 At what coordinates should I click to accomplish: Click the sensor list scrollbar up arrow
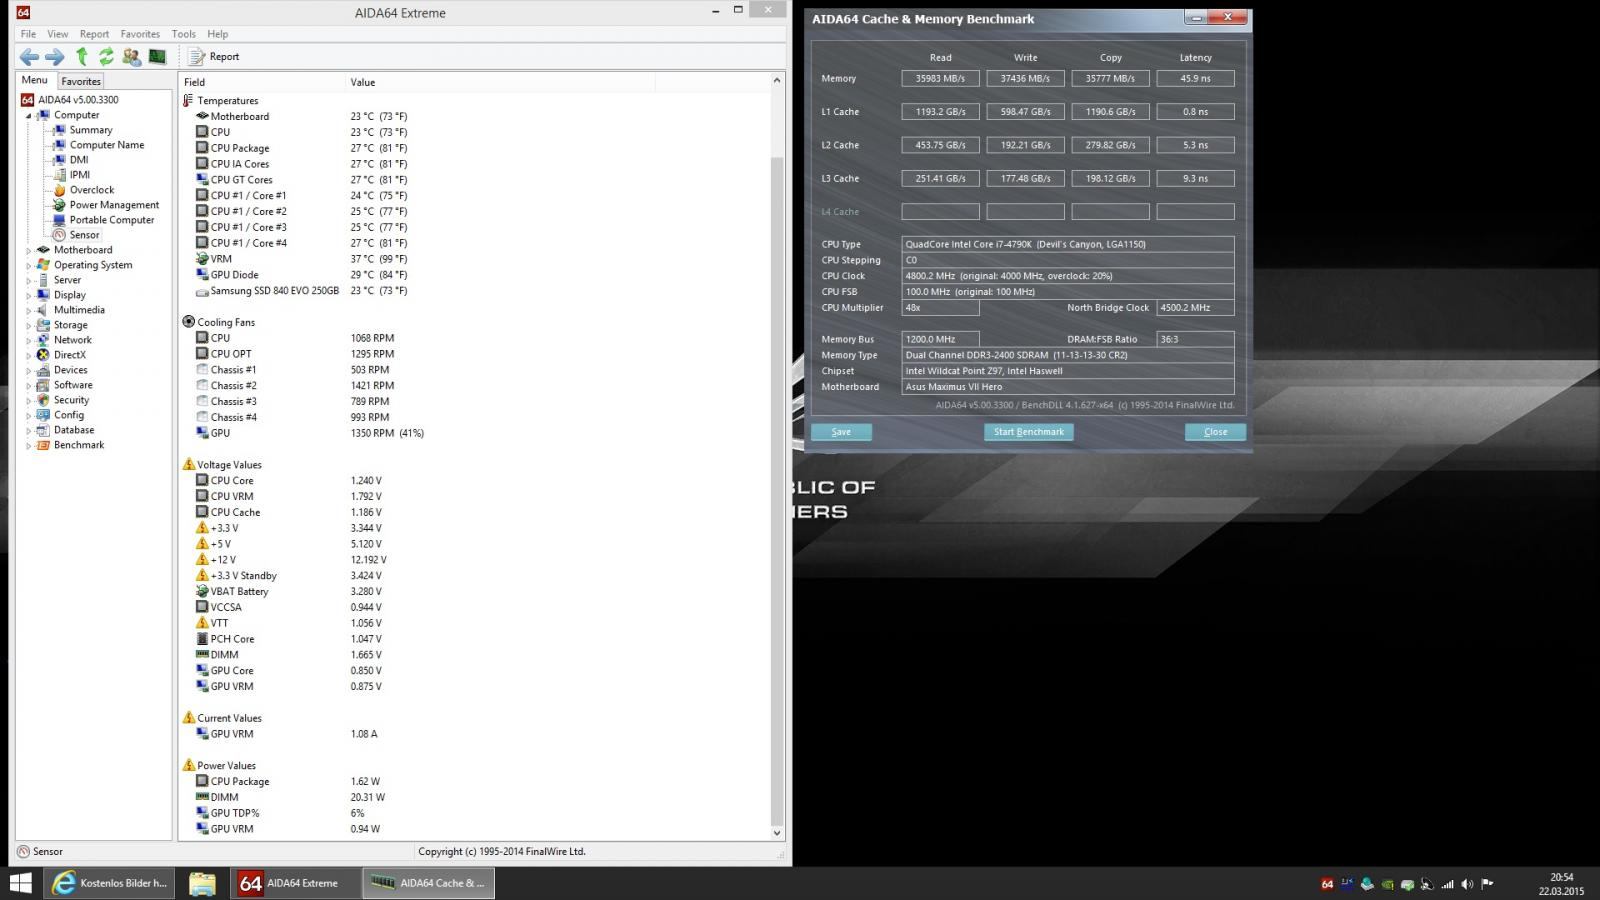tap(777, 80)
